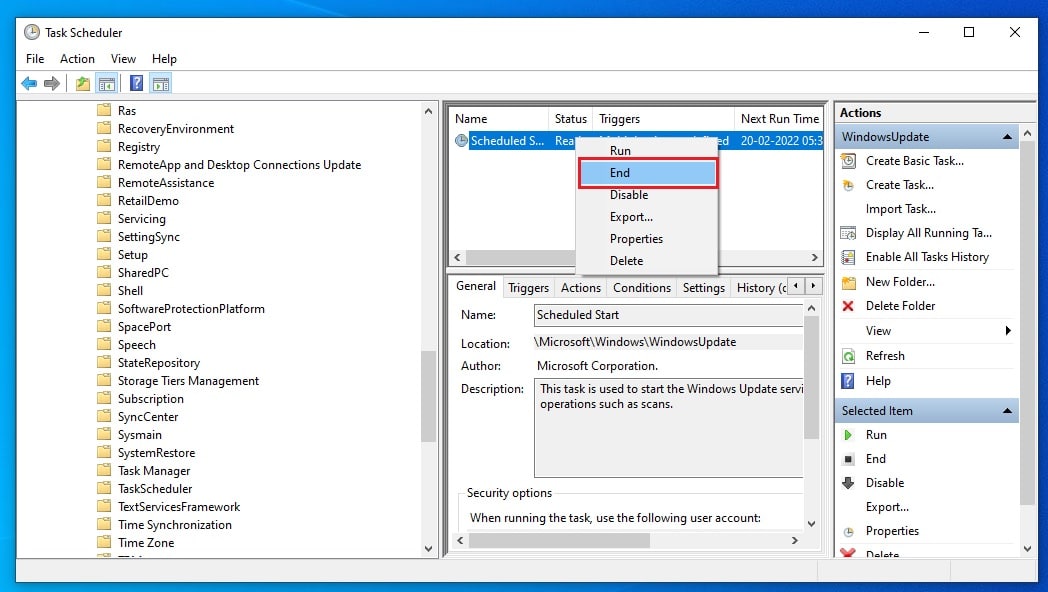
Task: Click the Disable down-arrow icon under Selected Item
Action: [848, 483]
